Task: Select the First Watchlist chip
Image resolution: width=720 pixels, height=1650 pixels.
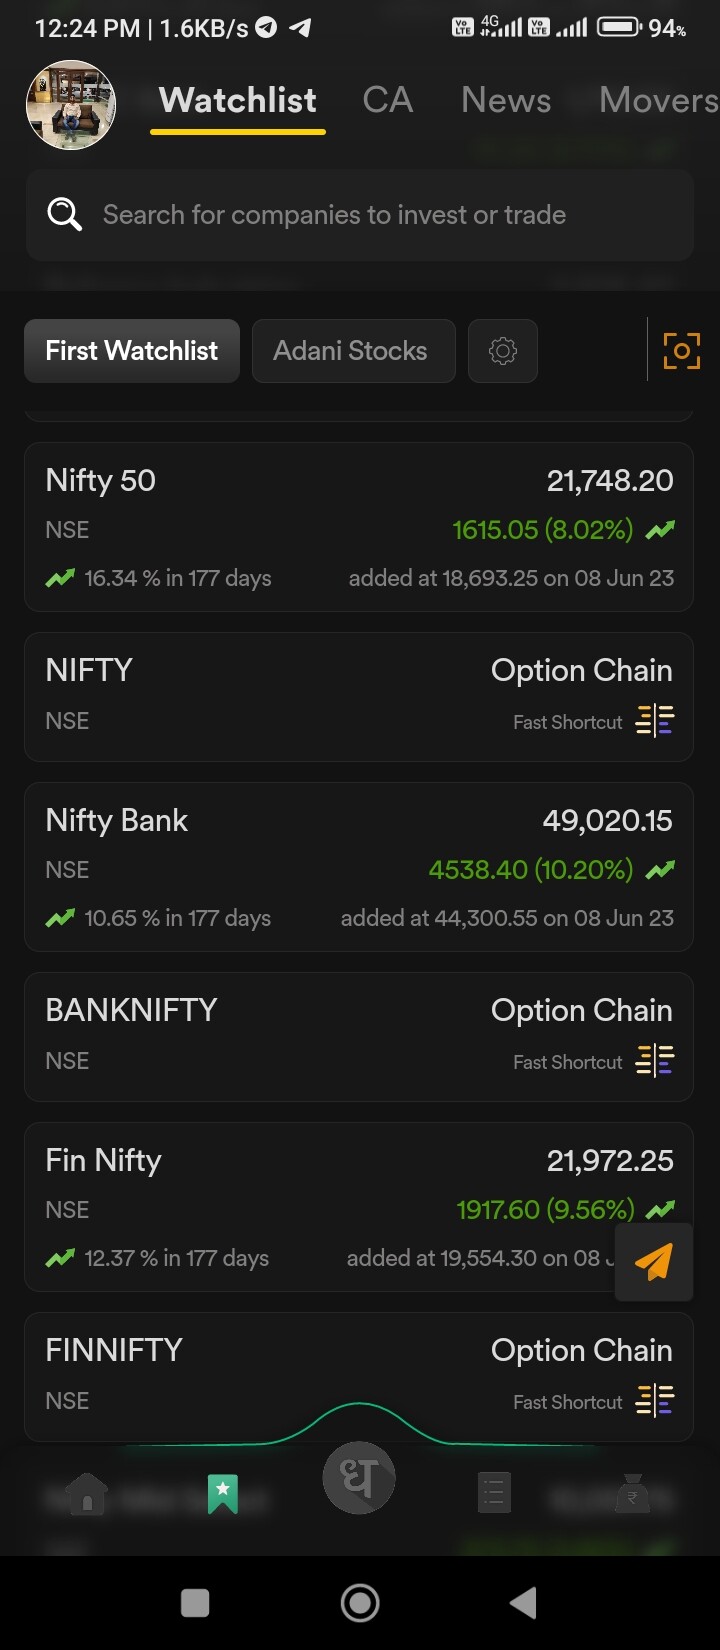Action: tap(132, 351)
